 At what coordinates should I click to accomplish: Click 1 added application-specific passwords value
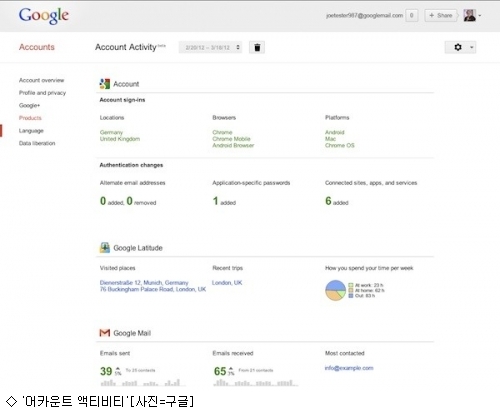tap(224, 201)
